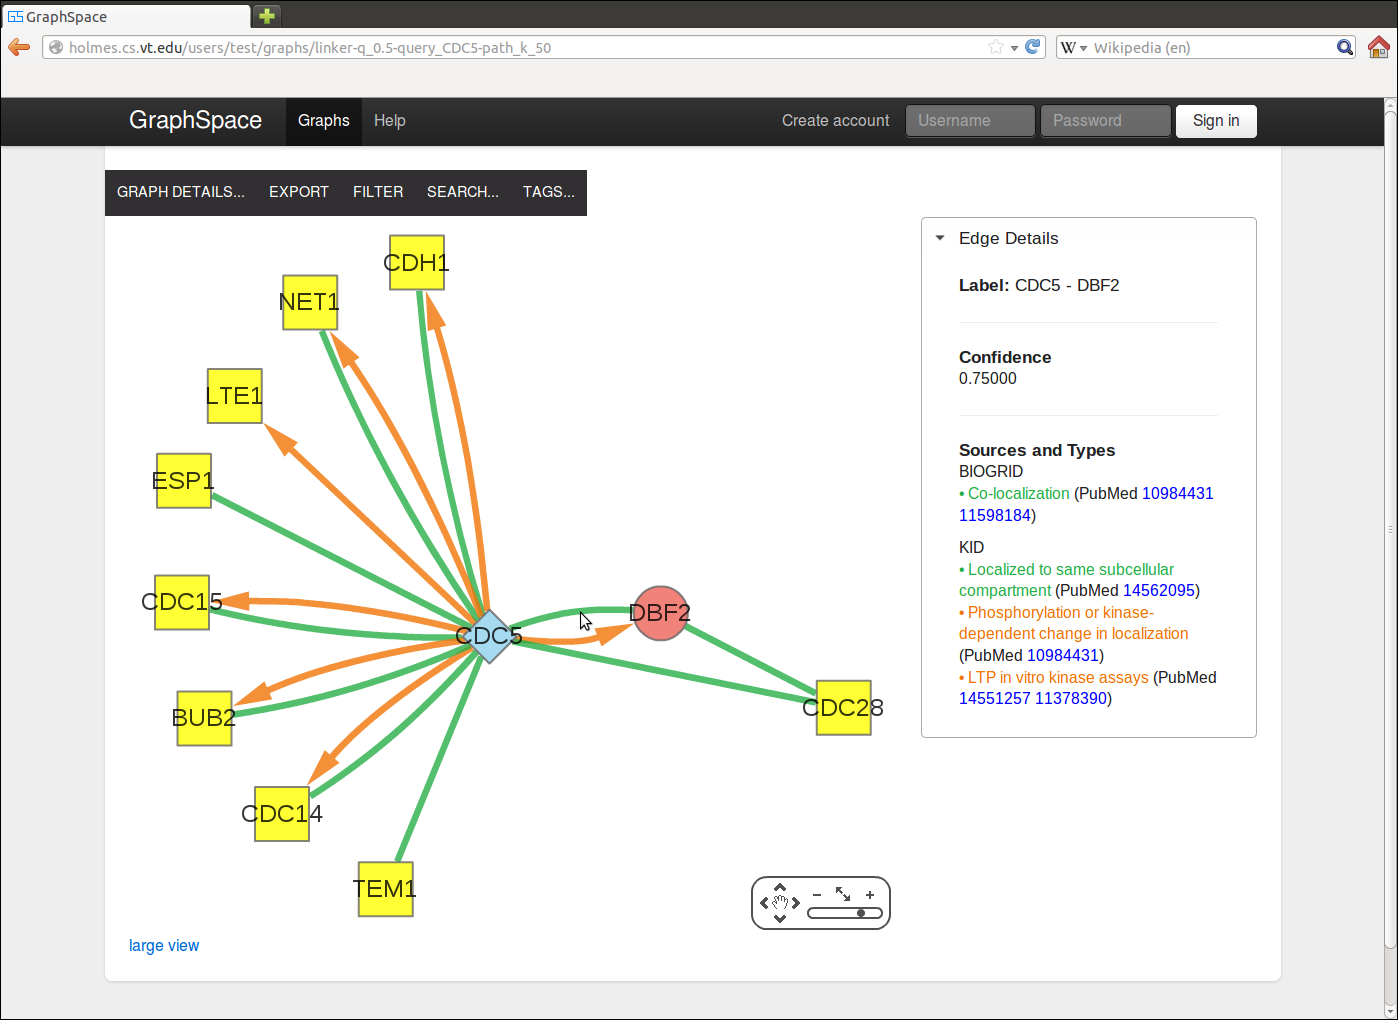Collapse the Edge Details panel

(x=940, y=238)
